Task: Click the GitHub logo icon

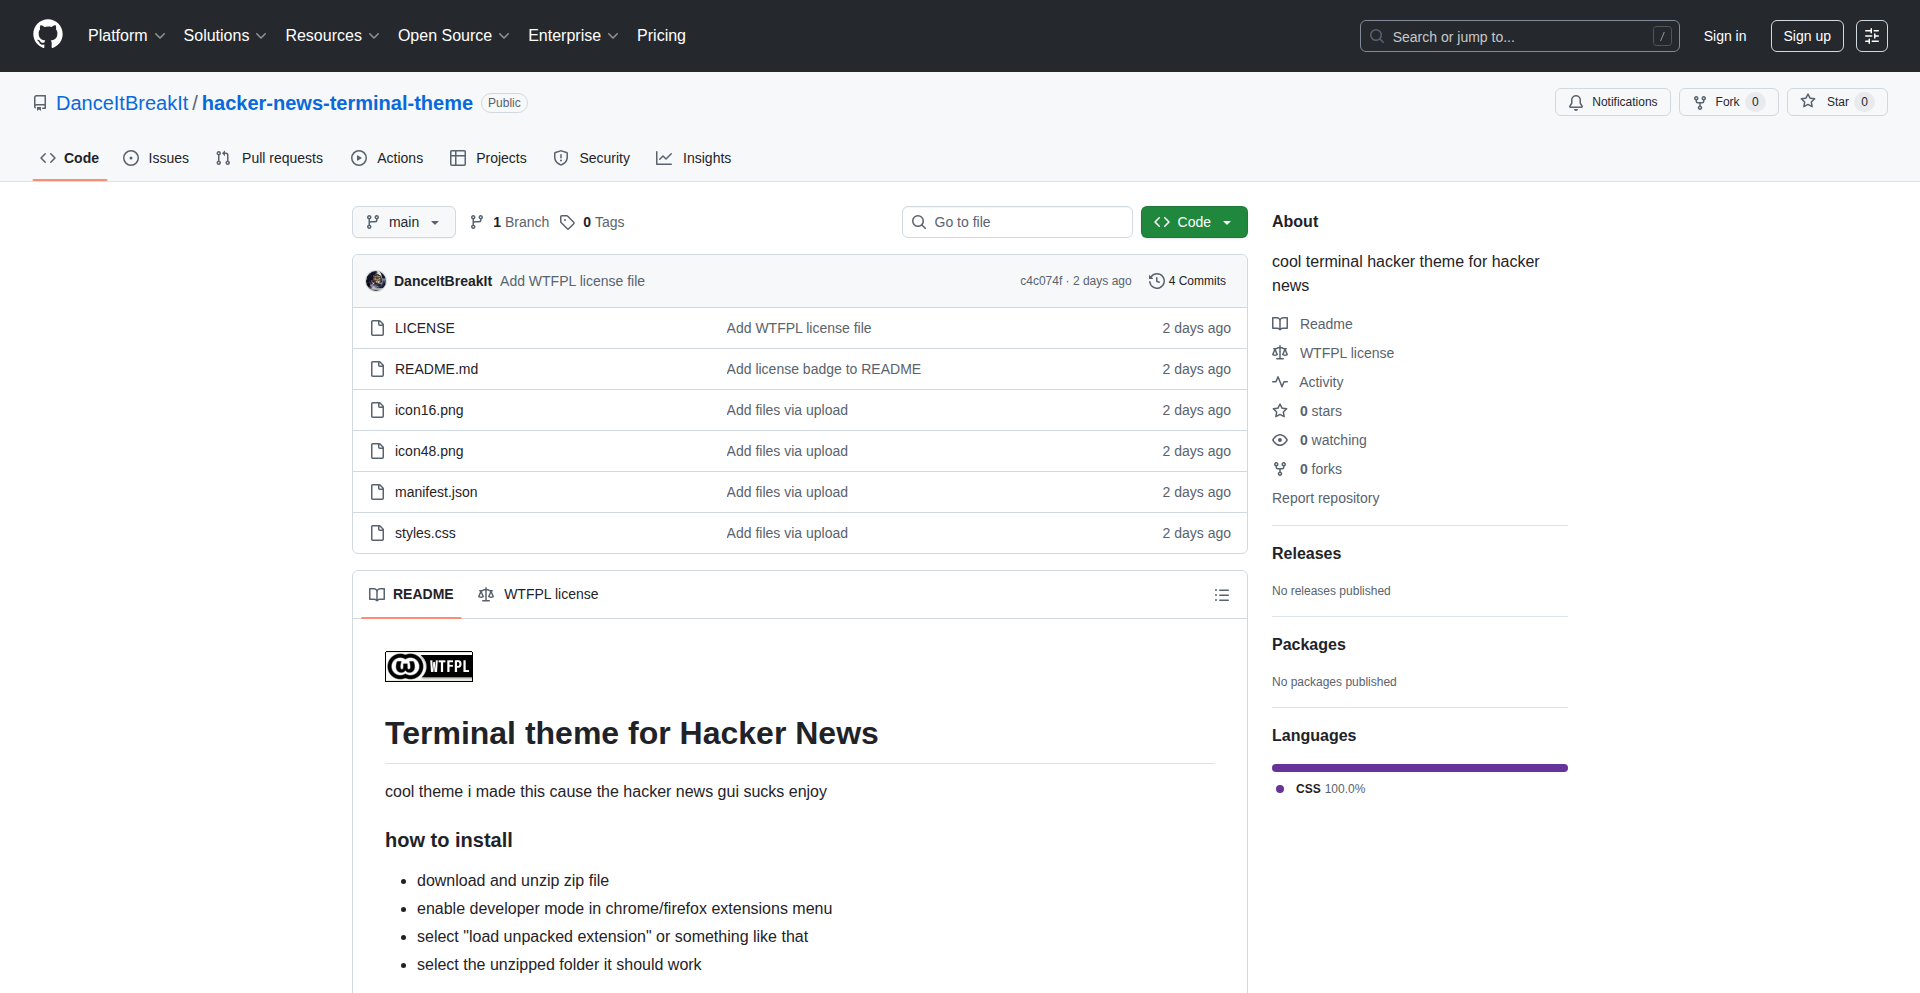Action: click(48, 35)
